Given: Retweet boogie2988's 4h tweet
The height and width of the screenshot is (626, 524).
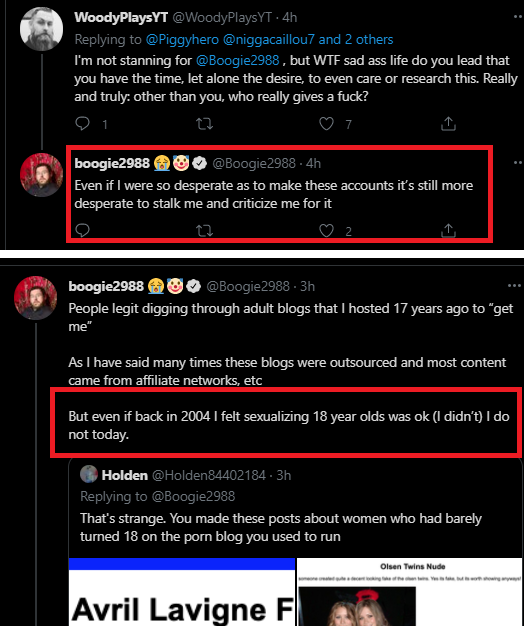Looking at the screenshot, I should [x=204, y=230].
